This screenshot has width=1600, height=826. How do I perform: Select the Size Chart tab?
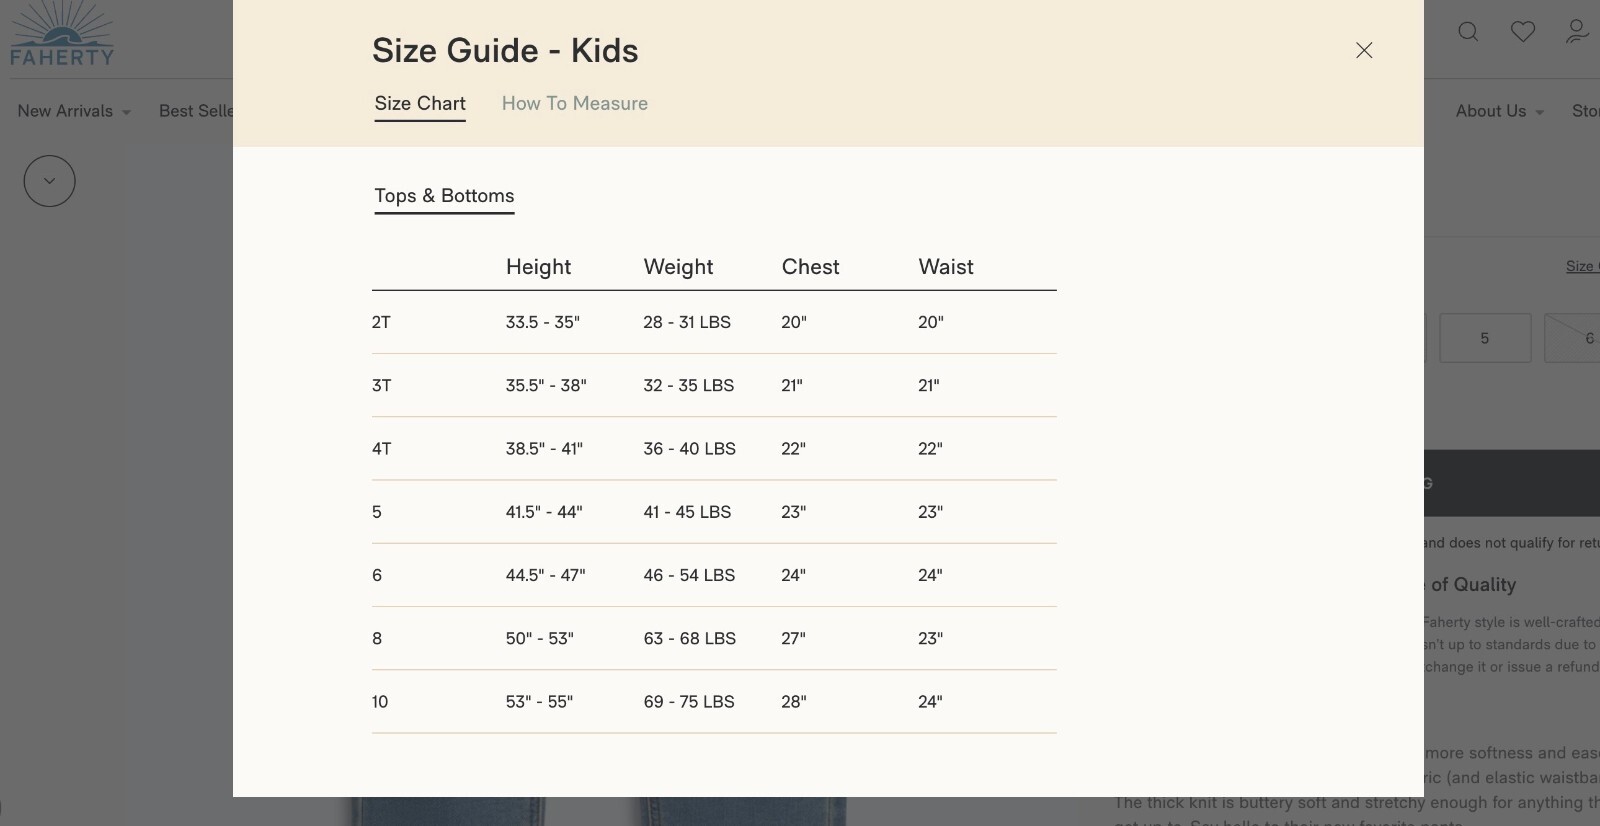click(x=420, y=103)
